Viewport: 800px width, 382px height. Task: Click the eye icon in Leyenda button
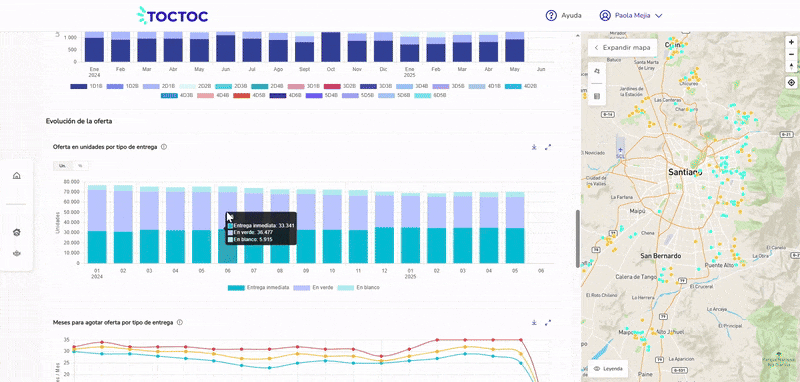coord(596,368)
